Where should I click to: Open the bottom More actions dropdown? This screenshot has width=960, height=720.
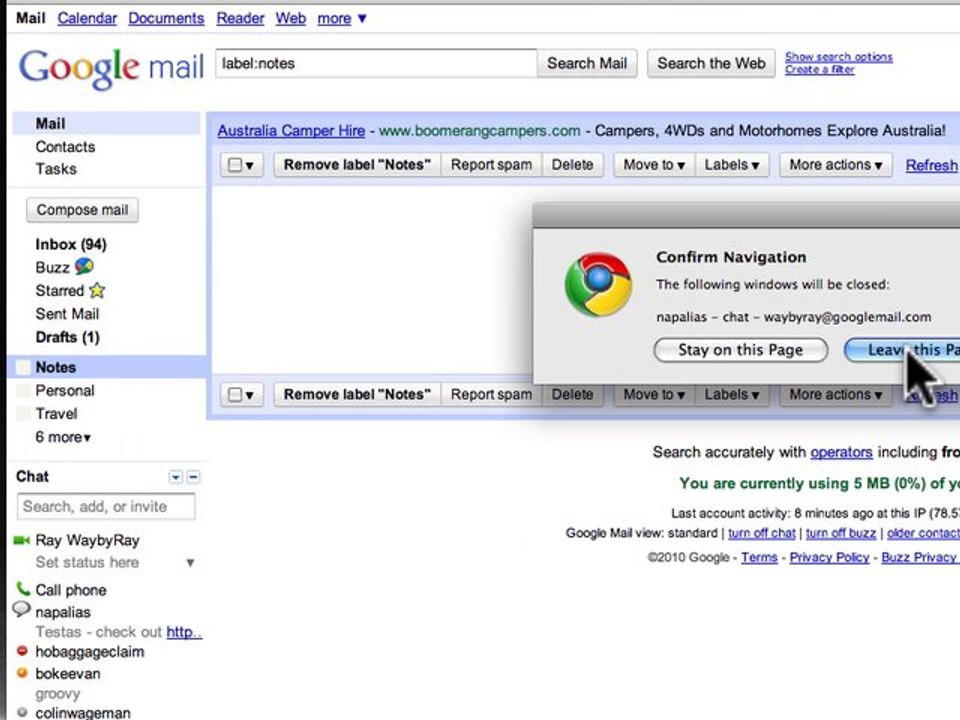[835, 394]
